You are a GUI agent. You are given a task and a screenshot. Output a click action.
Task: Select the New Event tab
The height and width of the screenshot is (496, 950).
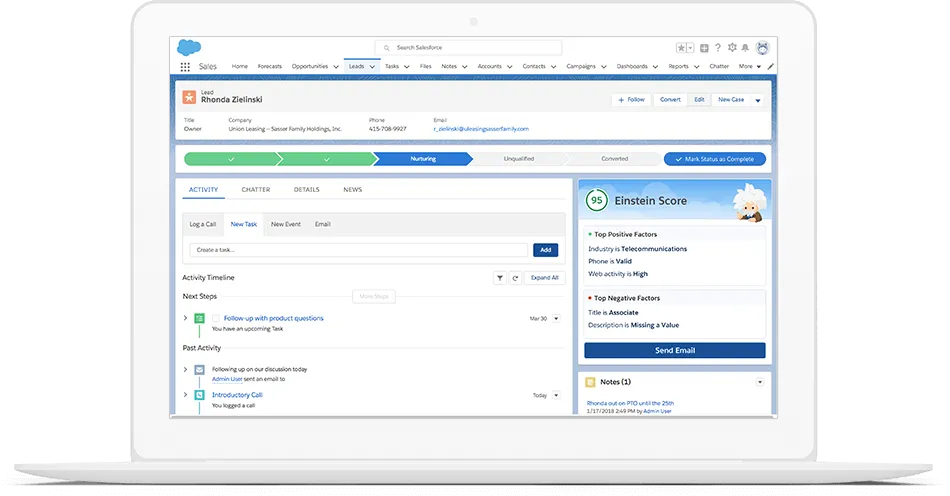tap(286, 224)
